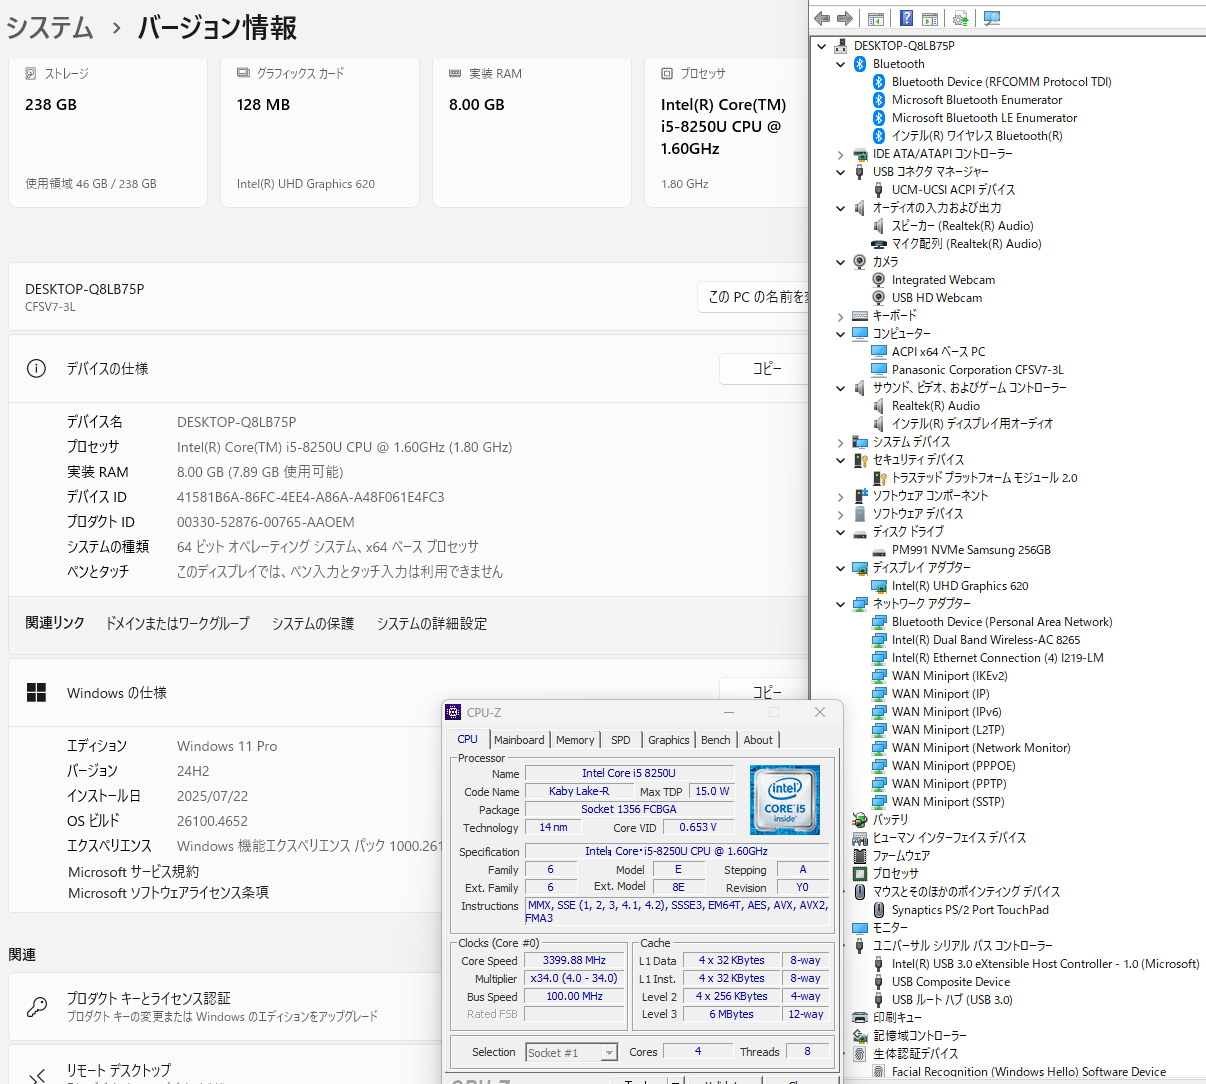Open Microsoft ソフトウェアライセンス条項 link
The image size is (1206, 1084).
coord(168,893)
